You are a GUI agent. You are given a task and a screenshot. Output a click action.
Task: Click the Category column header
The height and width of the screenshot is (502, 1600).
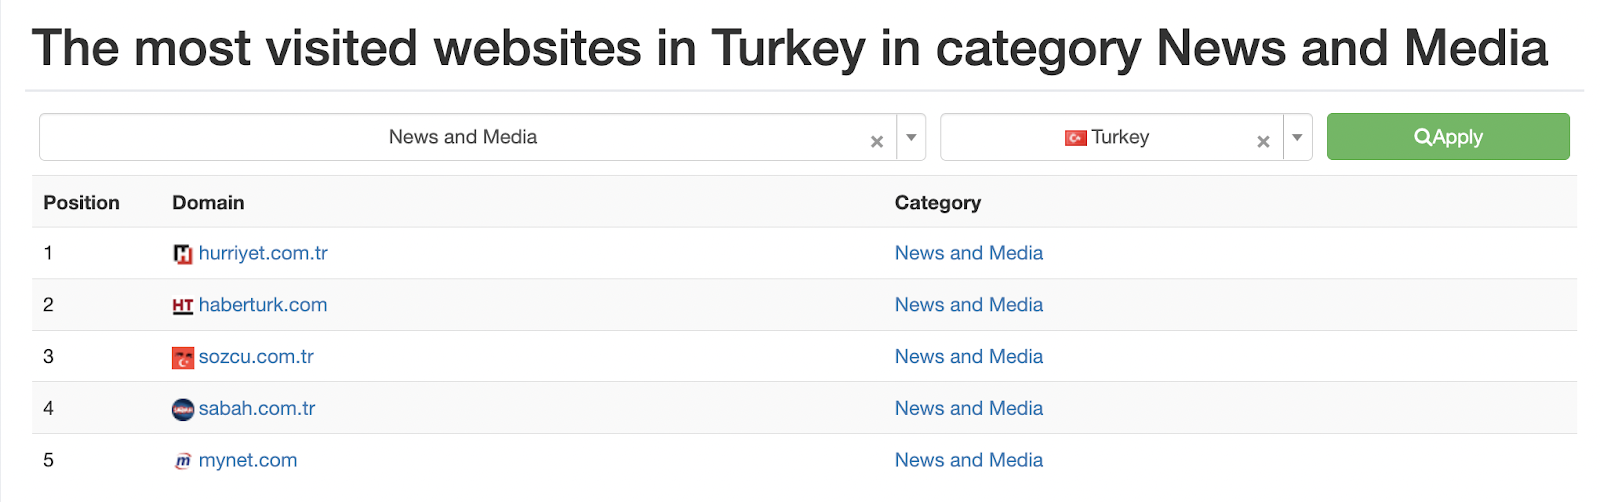point(938,203)
